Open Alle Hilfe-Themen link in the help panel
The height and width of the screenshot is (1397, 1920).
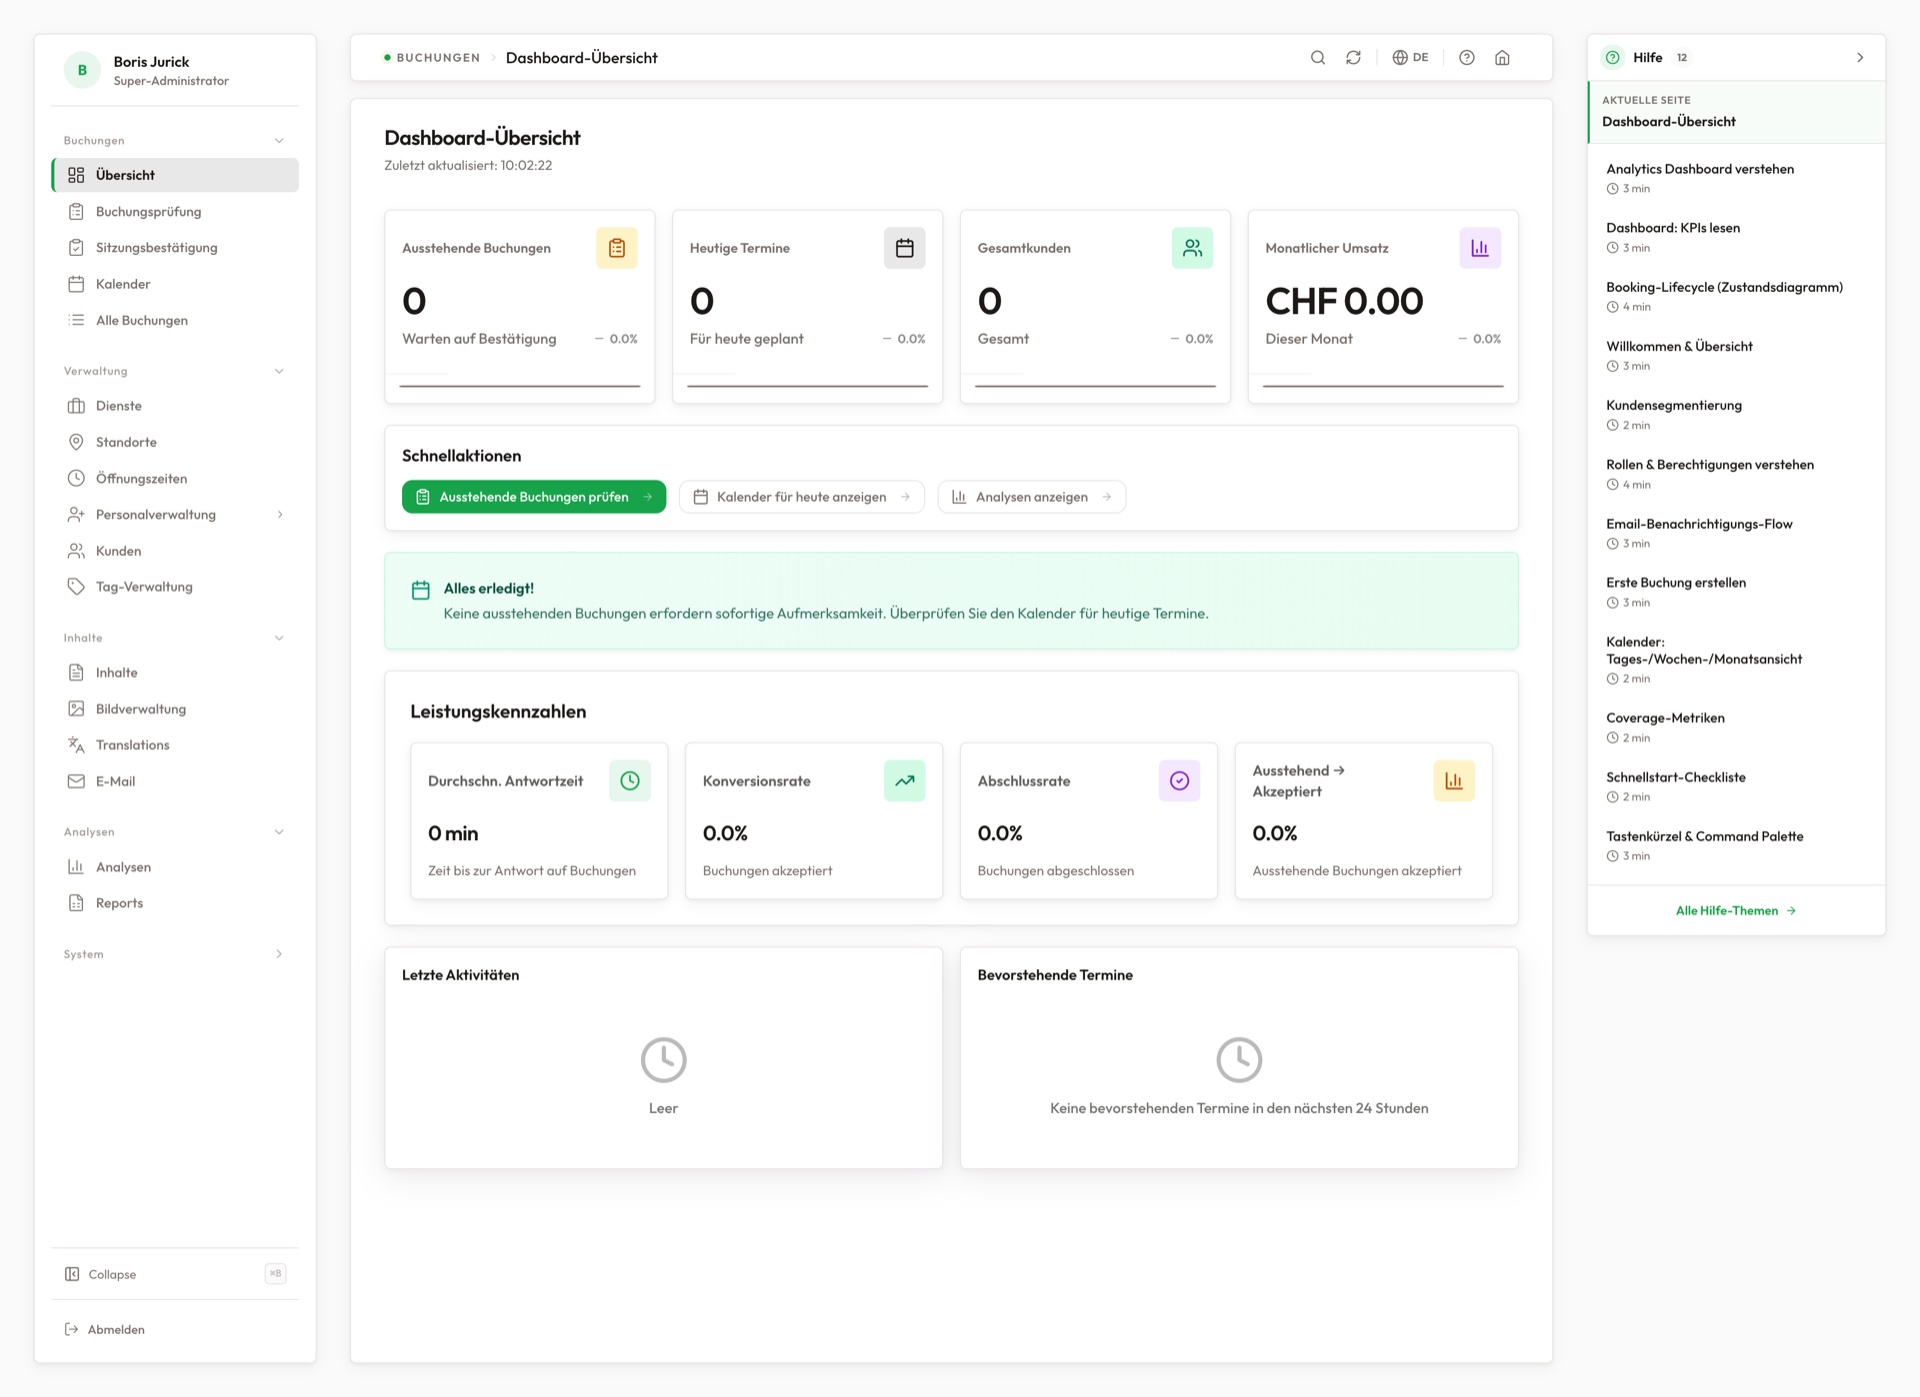click(1735, 910)
